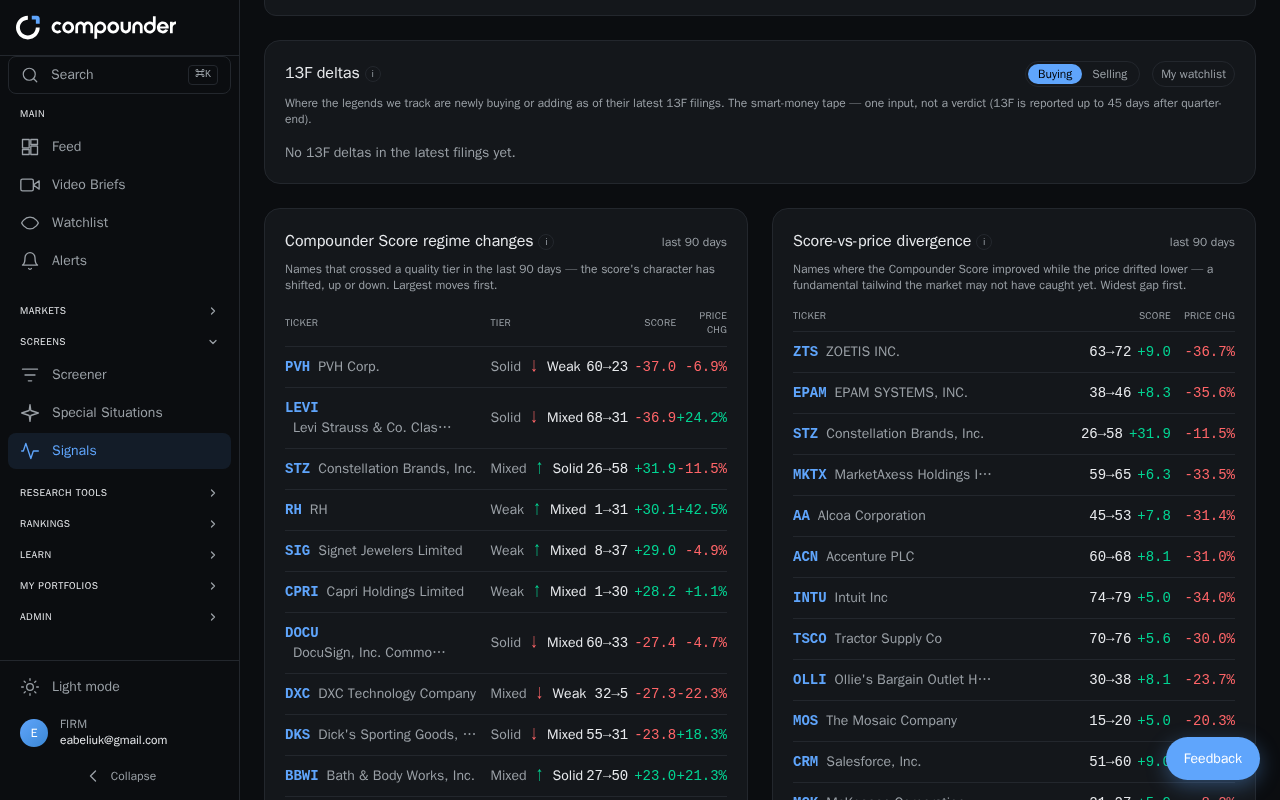Select the Selling filter
This screenshot has width=1280, height=800.
(1109, 74)
